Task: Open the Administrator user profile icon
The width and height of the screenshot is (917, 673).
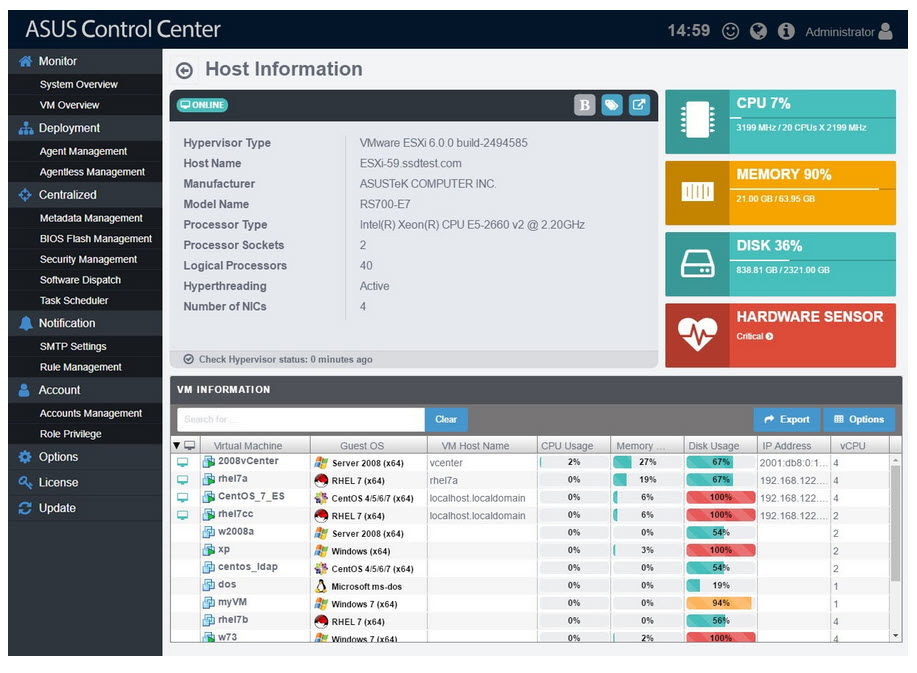Action: click(x=885, y=31)
